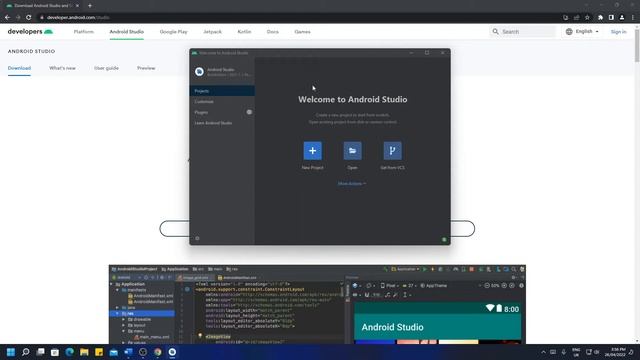Click the browser address bar URL
This screenshot has width=640, height=360.
(x=78, y=18)
